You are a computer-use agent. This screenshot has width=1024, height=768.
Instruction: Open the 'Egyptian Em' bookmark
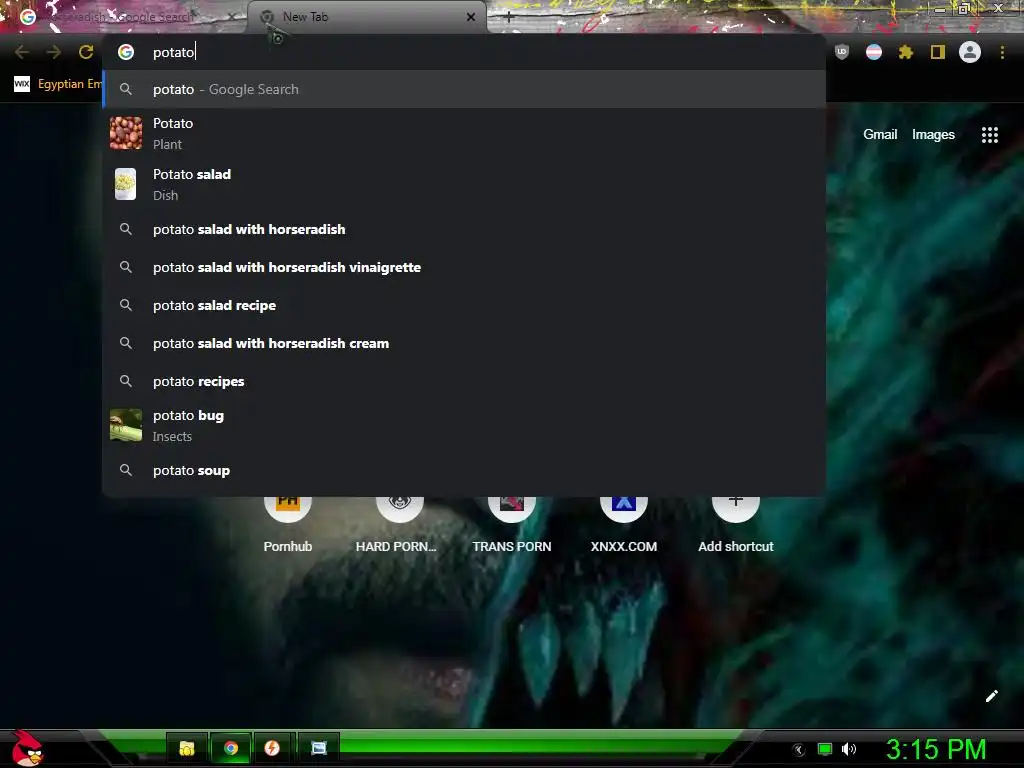(x=57, y=84)
